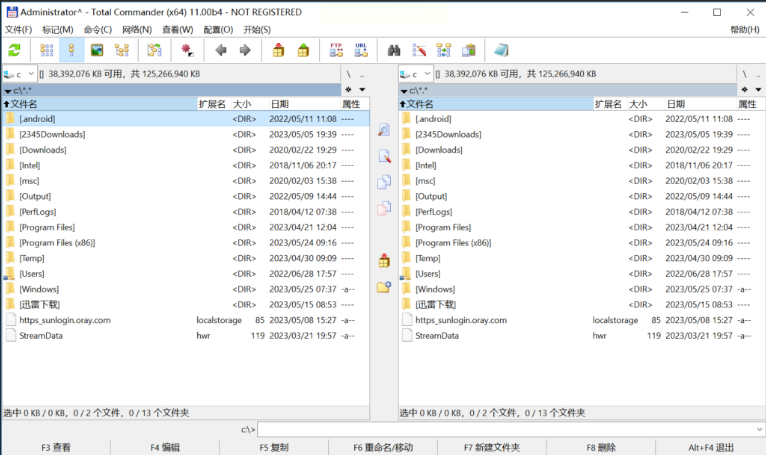
Task: Click F5 复制 button
Action: point(274,447)
